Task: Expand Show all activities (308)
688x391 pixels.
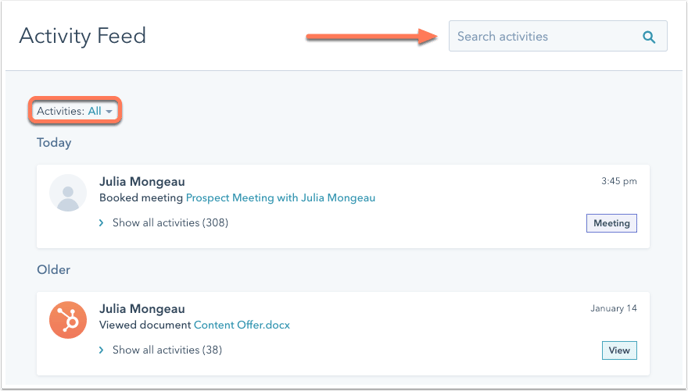Action: pos(170,223)
